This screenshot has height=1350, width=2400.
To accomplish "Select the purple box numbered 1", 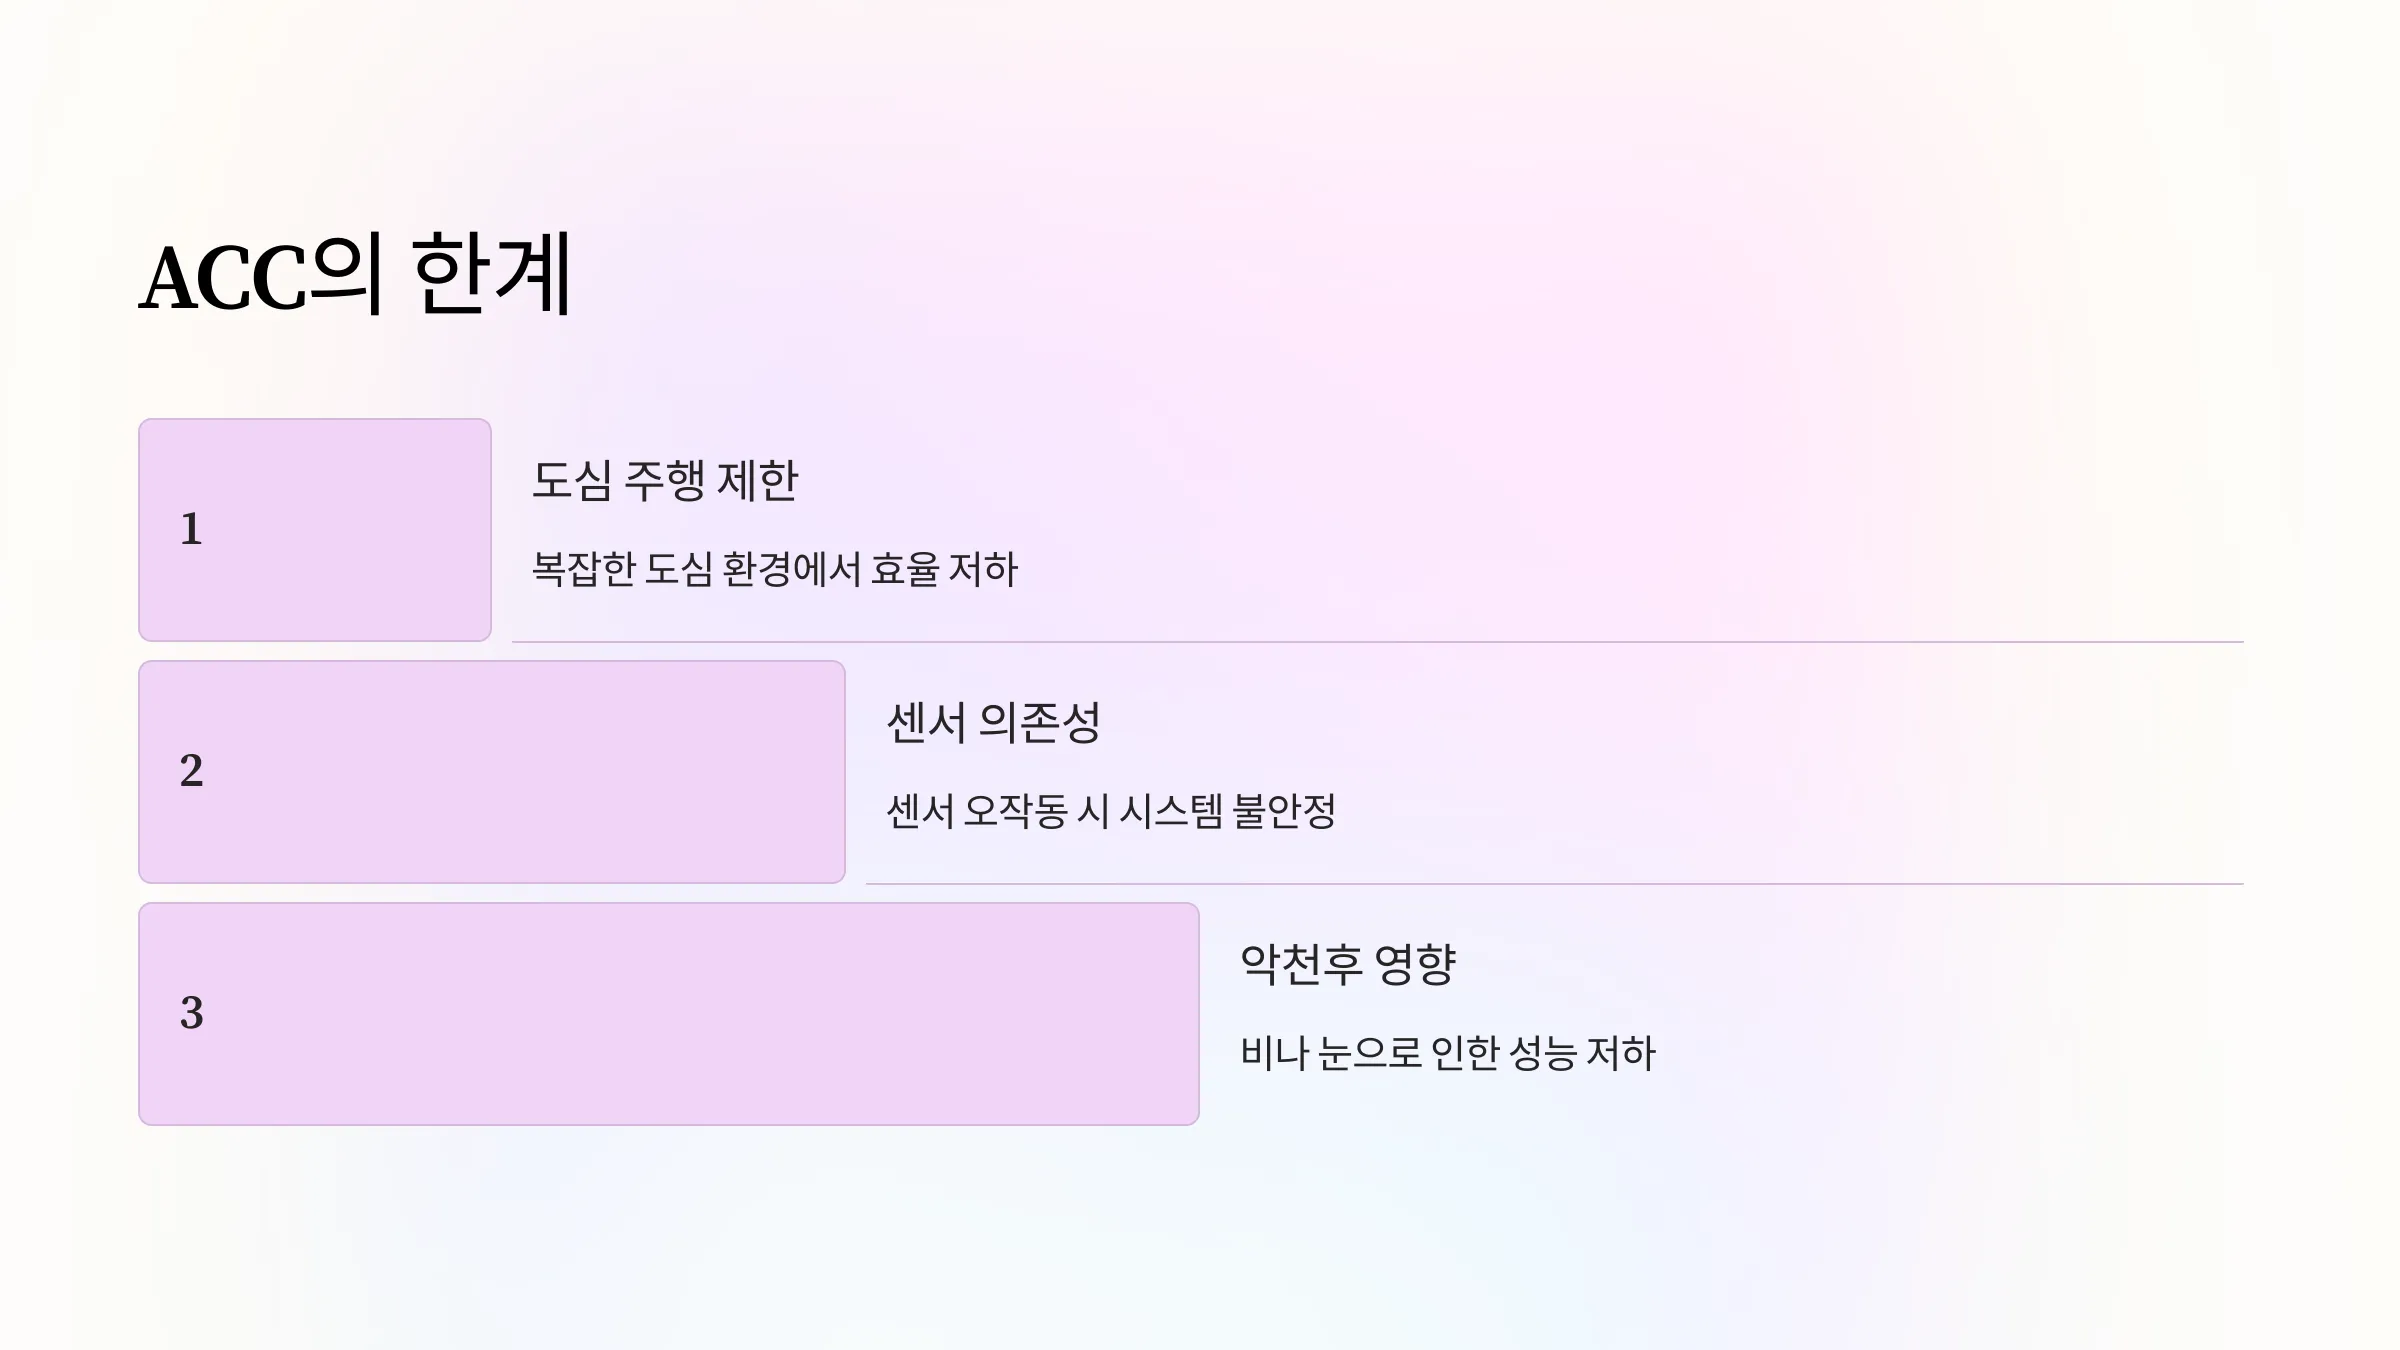I will (315, 530).
